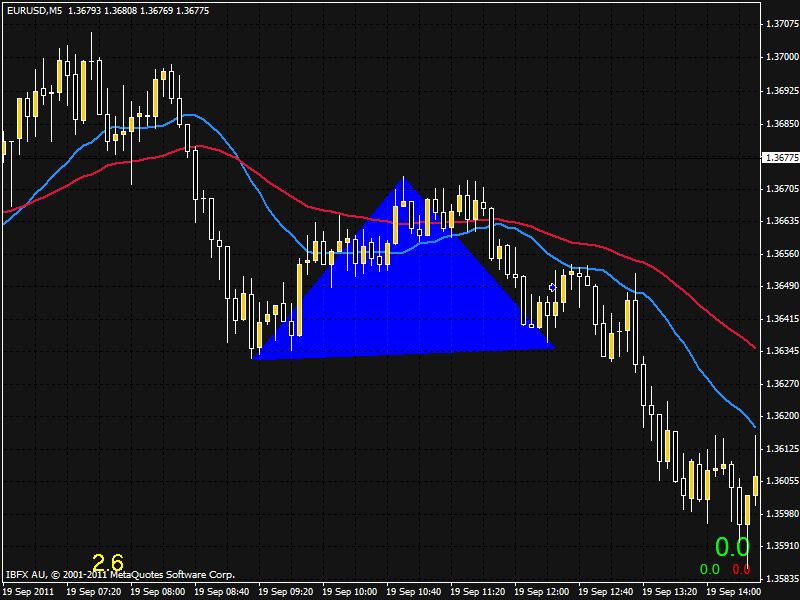Click the 1.36705 price axis label
Image resolution: width=800 pixels, height=600 pixels.
click(779, 188)
